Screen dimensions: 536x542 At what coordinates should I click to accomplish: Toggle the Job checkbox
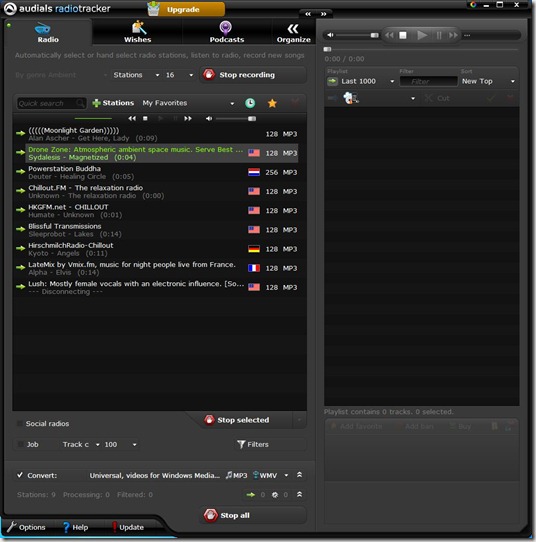21,444
